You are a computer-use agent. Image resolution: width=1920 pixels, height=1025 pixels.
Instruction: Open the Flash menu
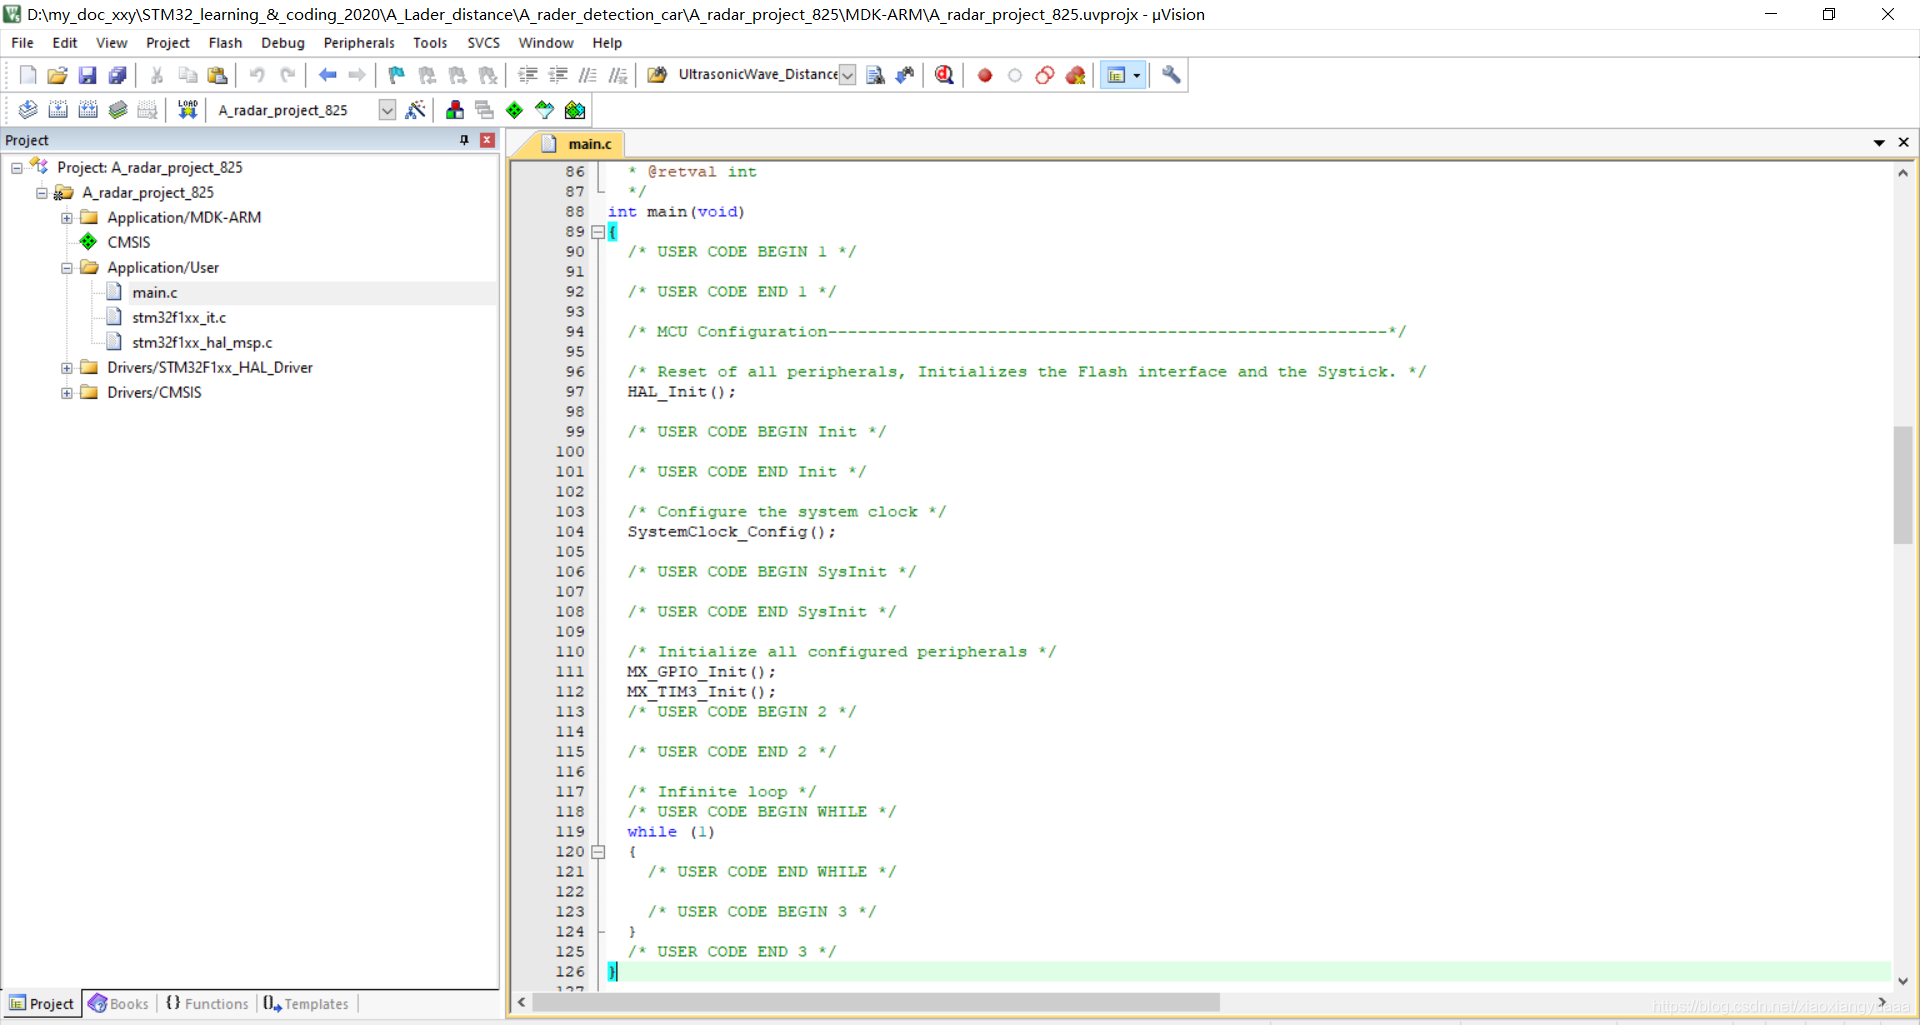225,43
